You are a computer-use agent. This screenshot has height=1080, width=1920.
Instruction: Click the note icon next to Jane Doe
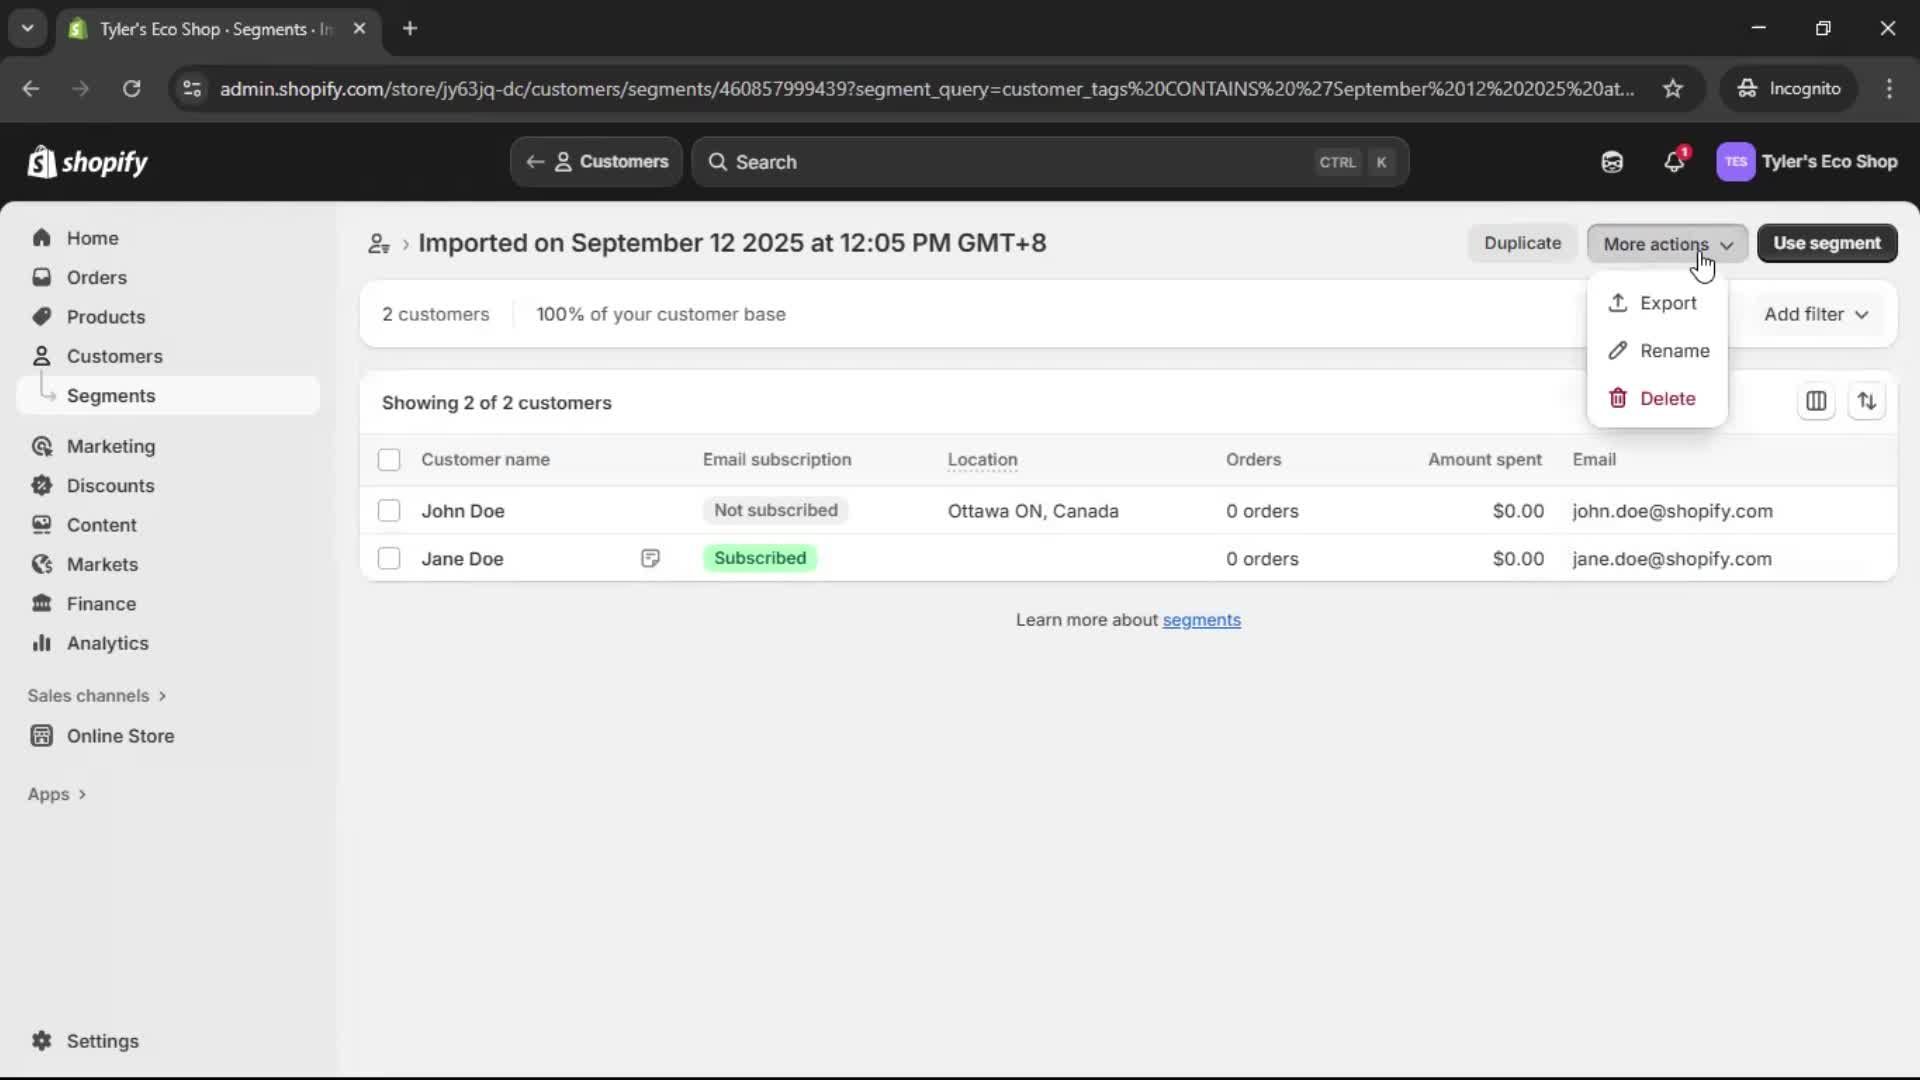coord(650,558)
